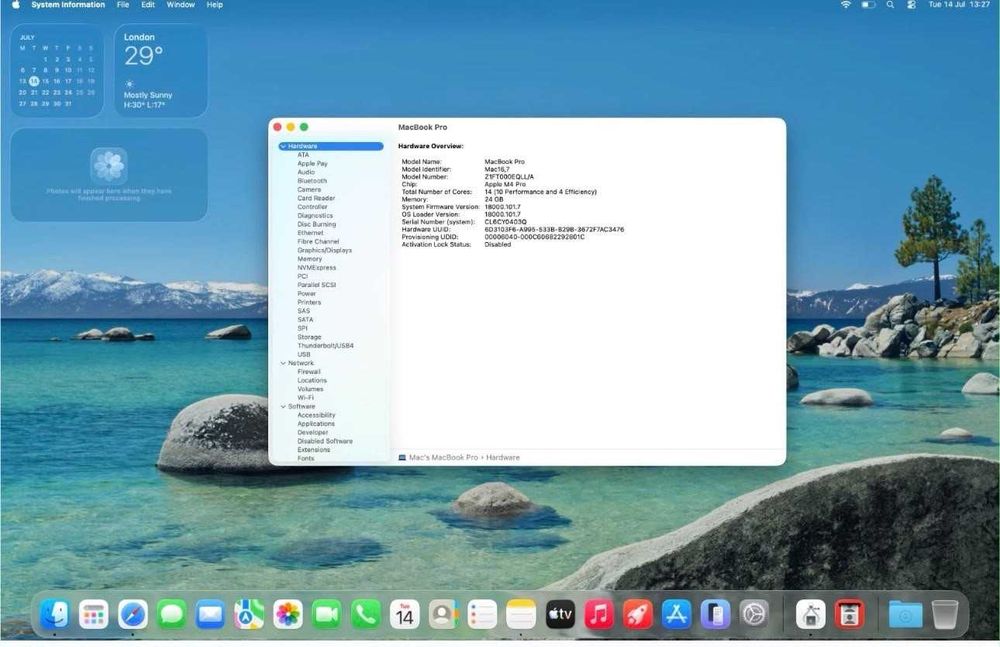This screenshot has width=1000, height=647.
Task: Click the Serial Number value CL6CY0403Q
Action: click(505, 222)
